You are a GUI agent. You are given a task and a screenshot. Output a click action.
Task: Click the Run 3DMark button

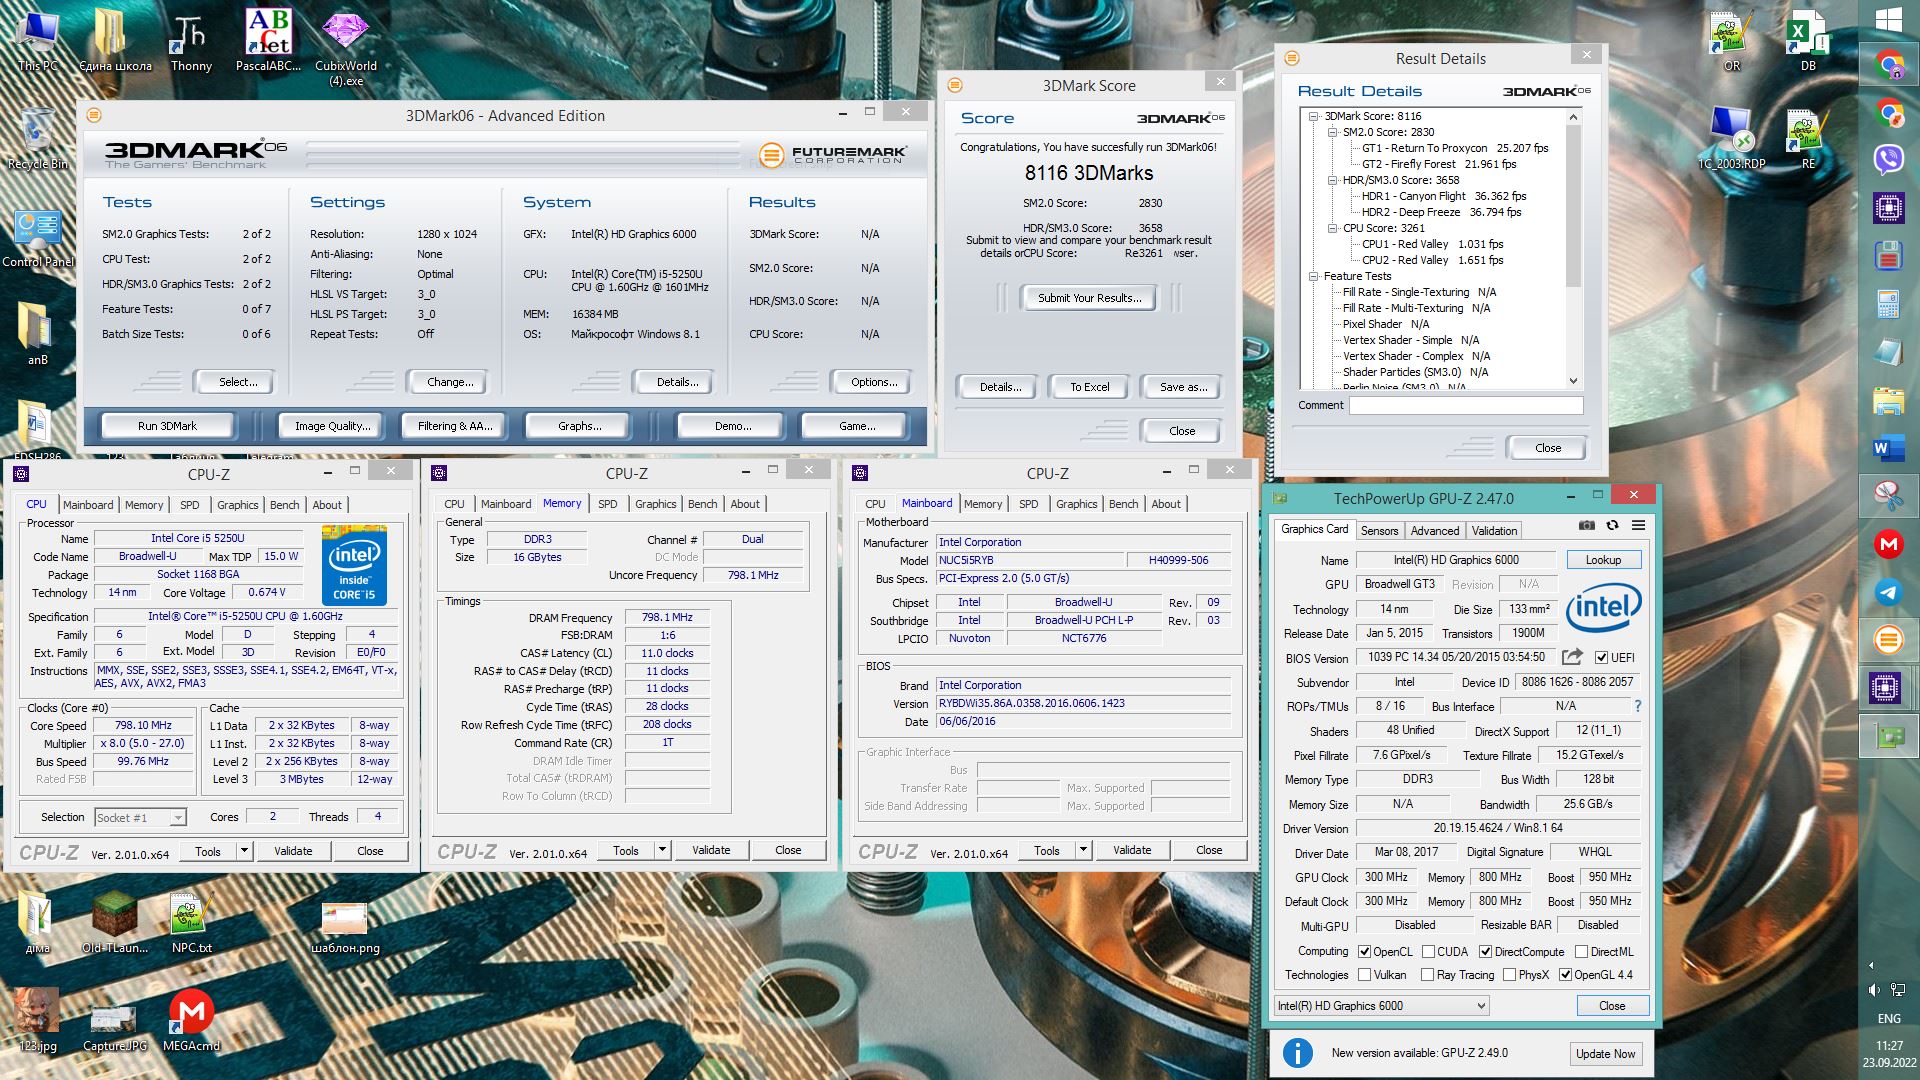(167, 426)
